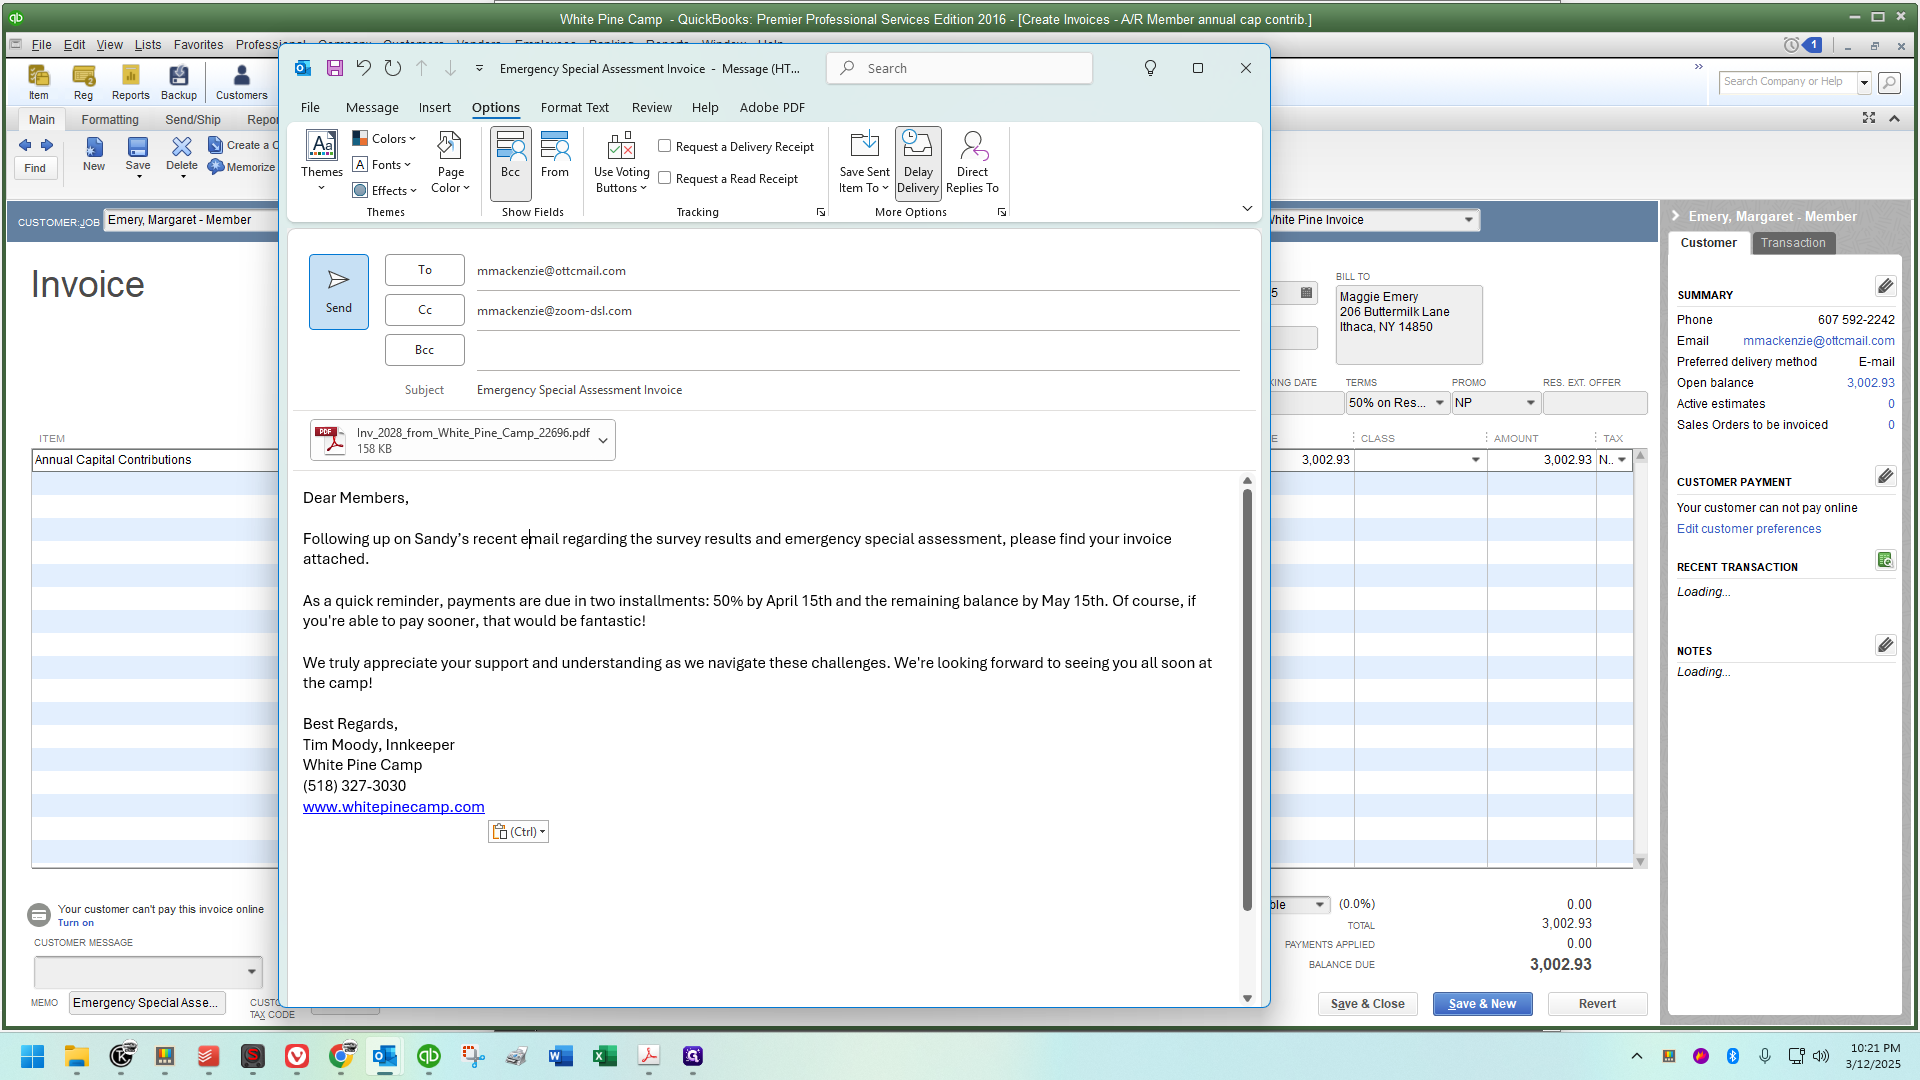The height and width of the screenshot is (1080, 1920).
Task: Click the Outlook search box
Action: point(959,68)
